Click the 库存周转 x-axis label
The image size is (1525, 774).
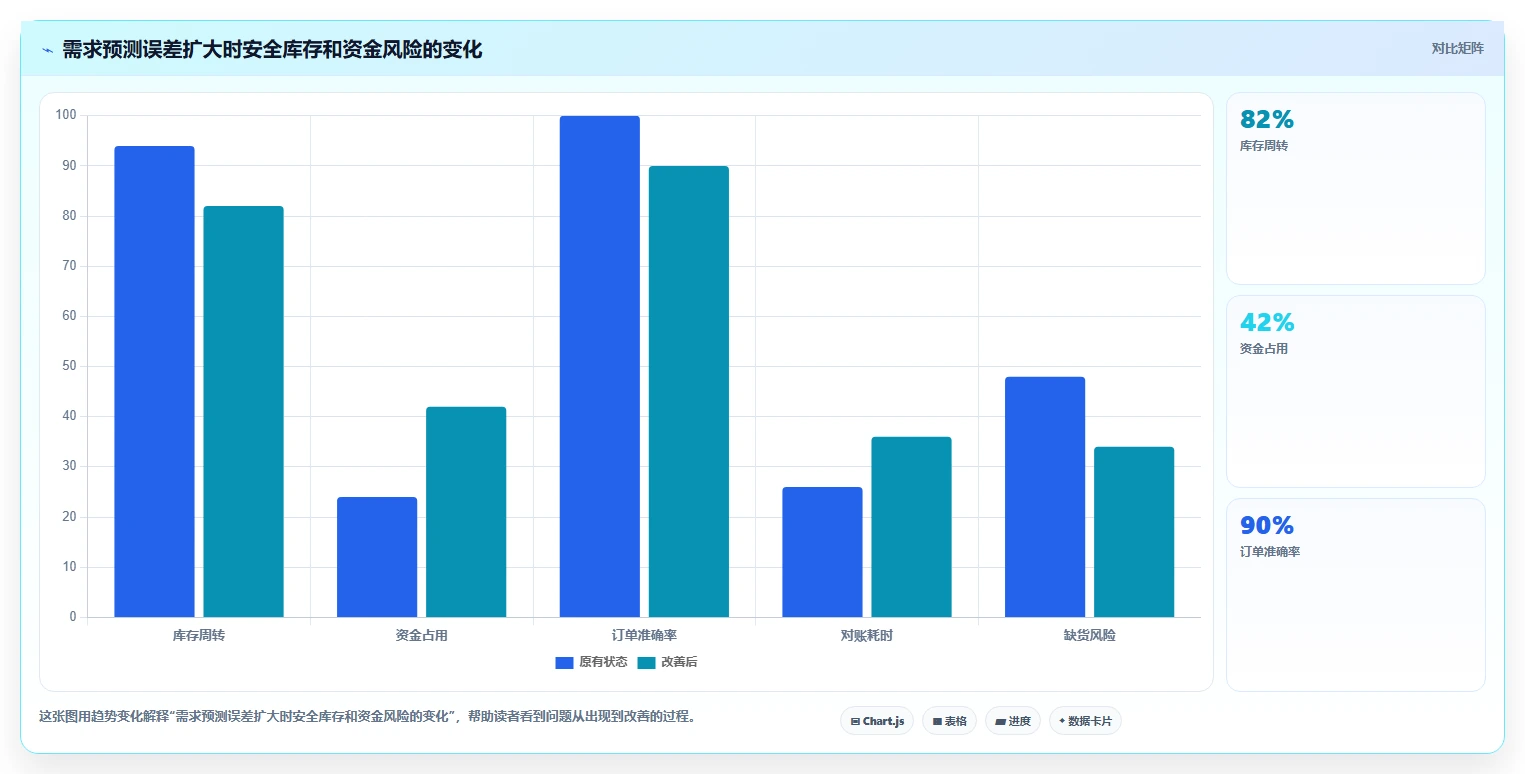pyautogui.click(x=199, y=635)
